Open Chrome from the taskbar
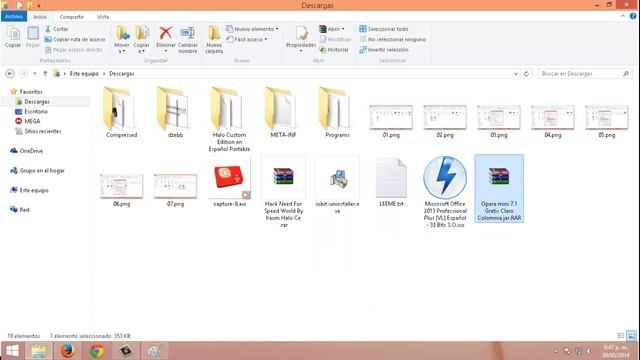This screenshot has height=360, width=640. tap(97, 351)
